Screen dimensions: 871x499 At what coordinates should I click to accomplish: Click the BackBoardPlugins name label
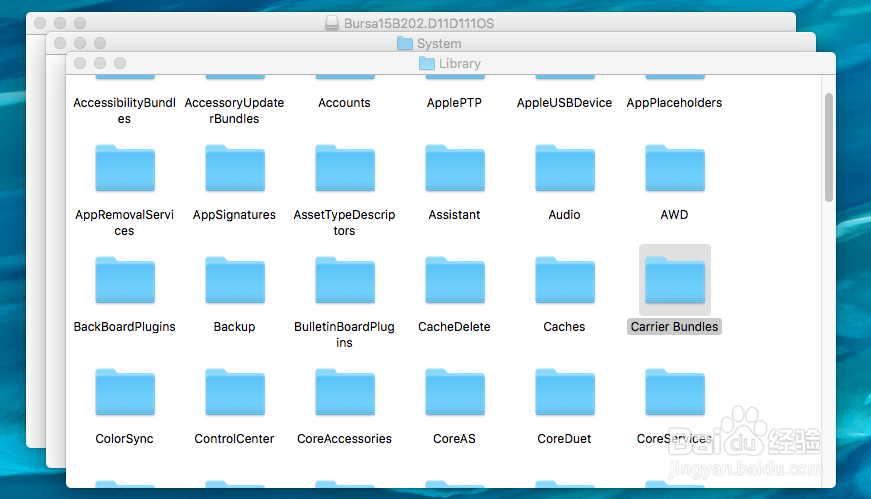(x=124, y=327)
